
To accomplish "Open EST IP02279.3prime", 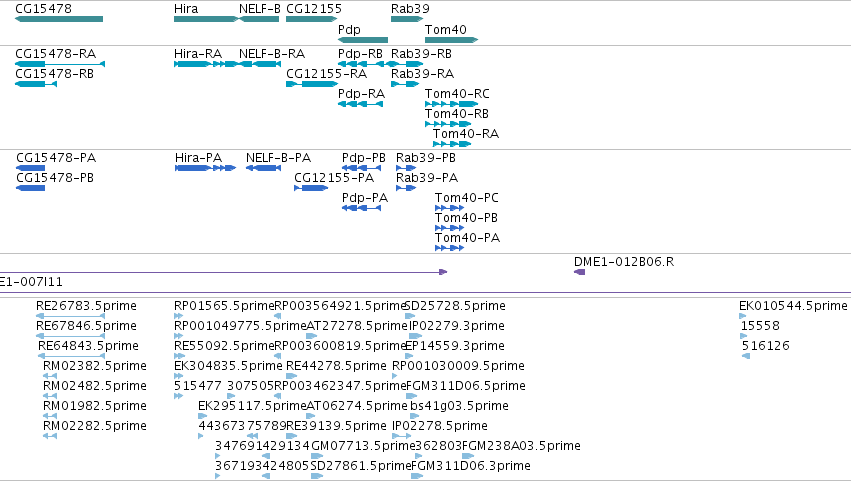I will (x=456, y=326).
